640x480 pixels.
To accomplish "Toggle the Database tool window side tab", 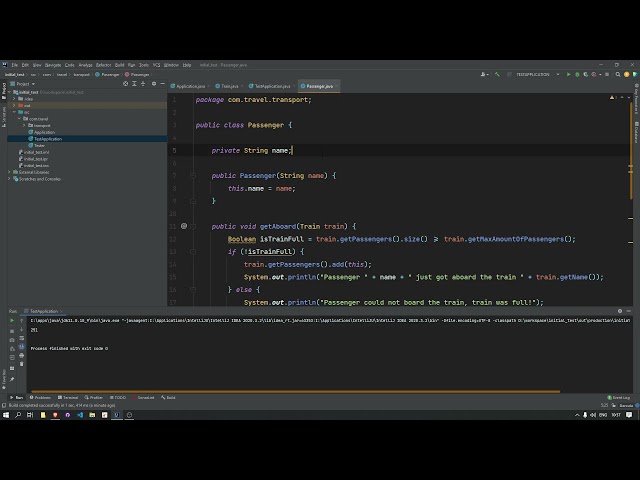I will [636, 132].
